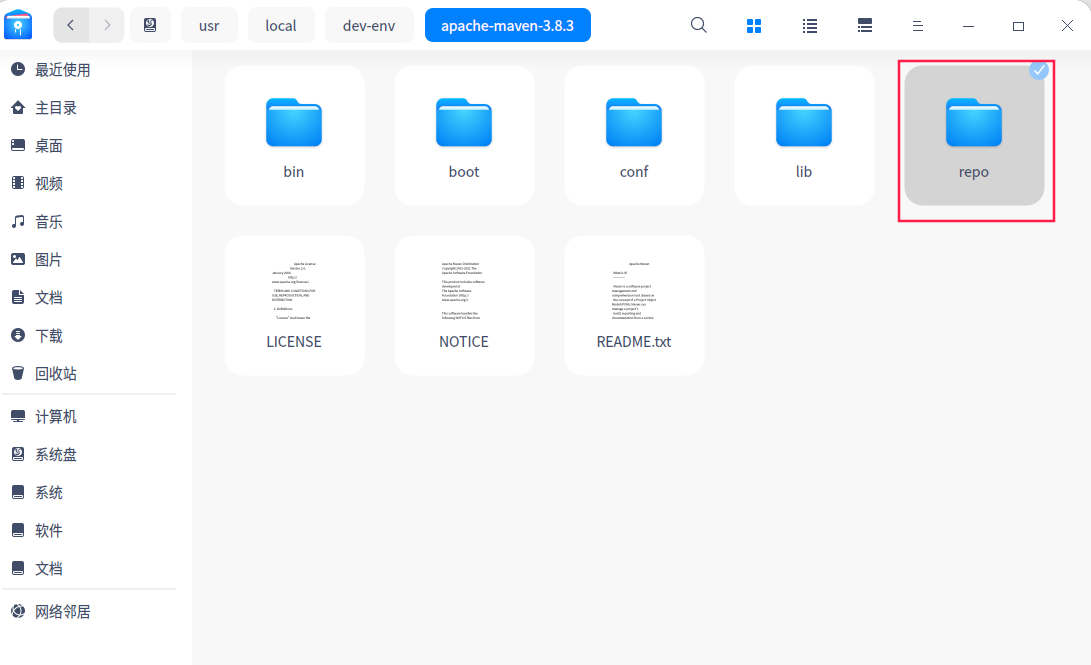Open the lib folder

pyautogui.click(x=803, y=135)
